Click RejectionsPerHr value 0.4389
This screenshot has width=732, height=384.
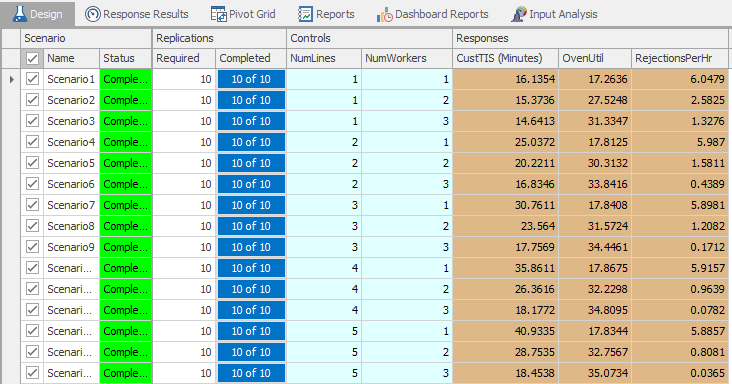pyautogui.click(x=680, y=184)
